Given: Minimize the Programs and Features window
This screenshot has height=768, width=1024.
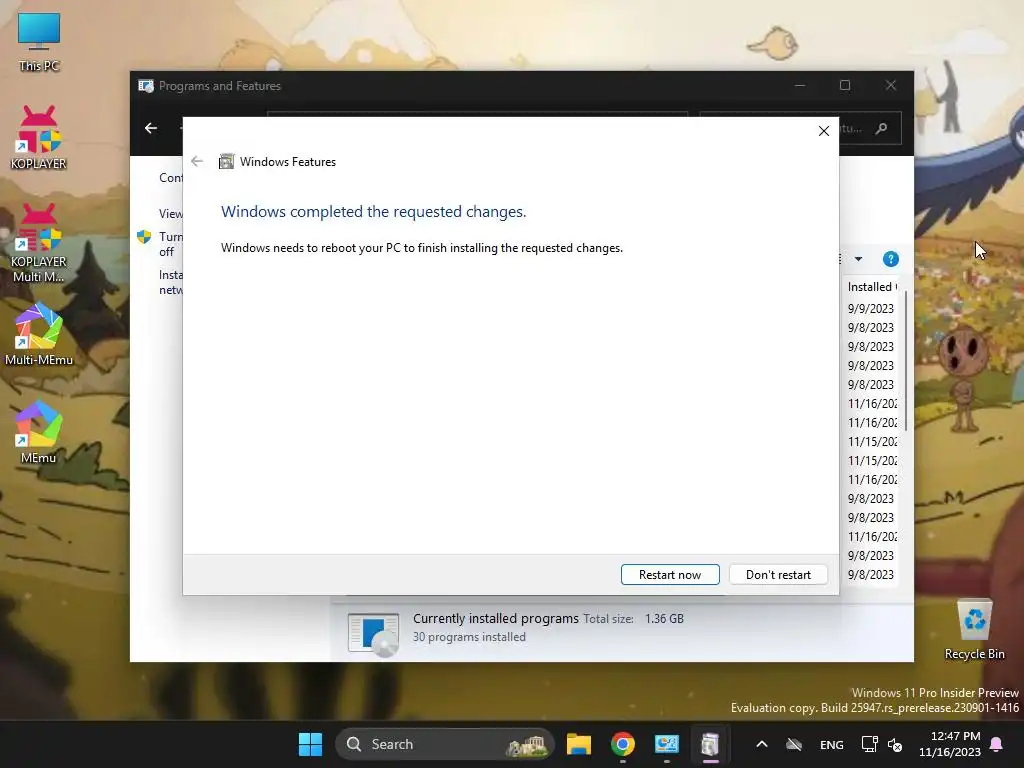Looking at the screenshot, I should [800, 86].
